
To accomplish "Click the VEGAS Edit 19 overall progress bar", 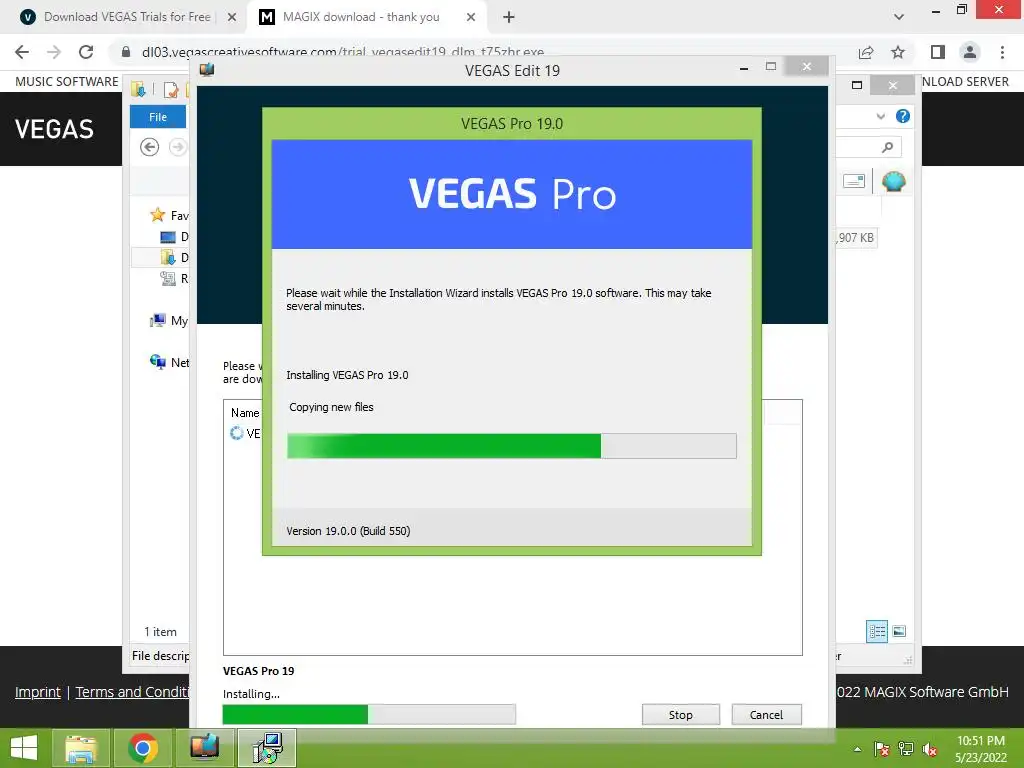I will tap(369, 714).
